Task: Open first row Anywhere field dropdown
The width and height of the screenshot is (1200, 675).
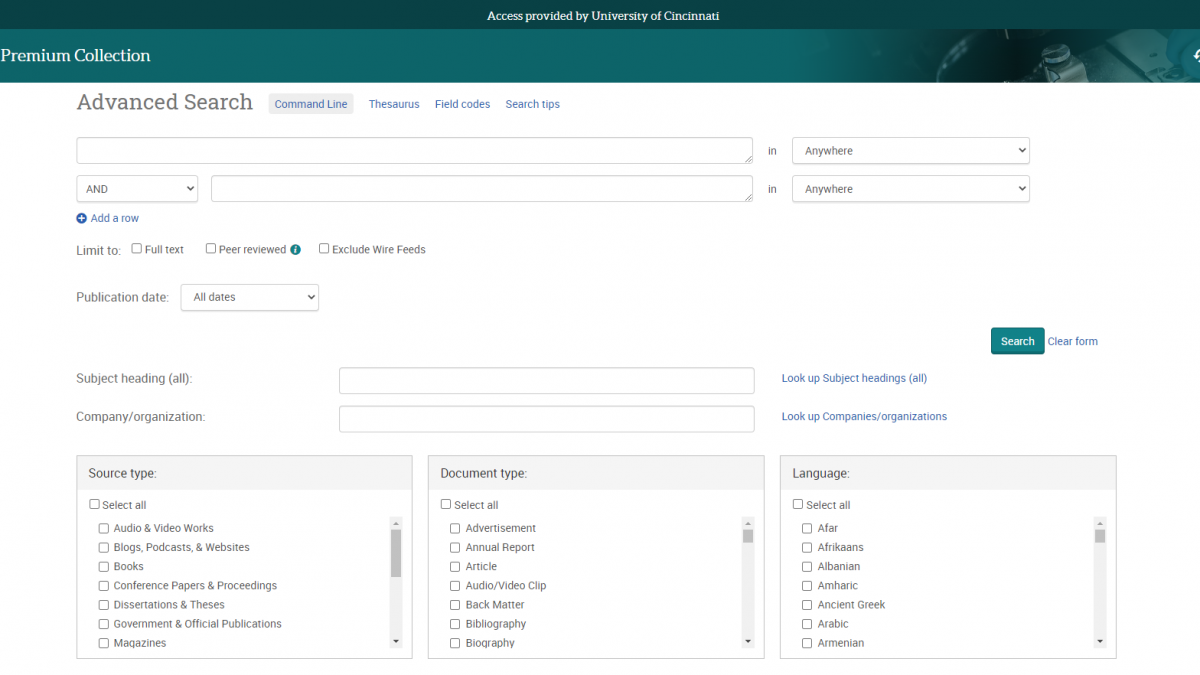Action: 910,151
